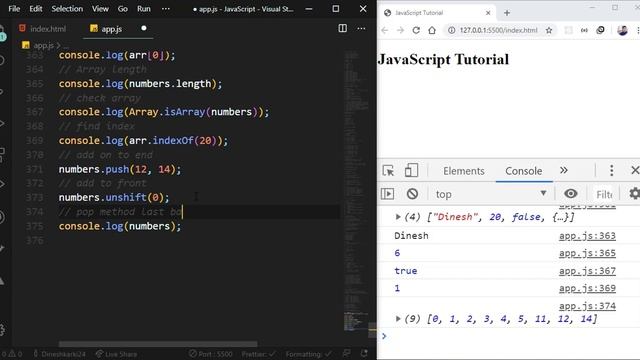The image size is (640, 360).
Task: Click the Live Share status bar item
Action: pyautogui.click(x=116, y=354)
